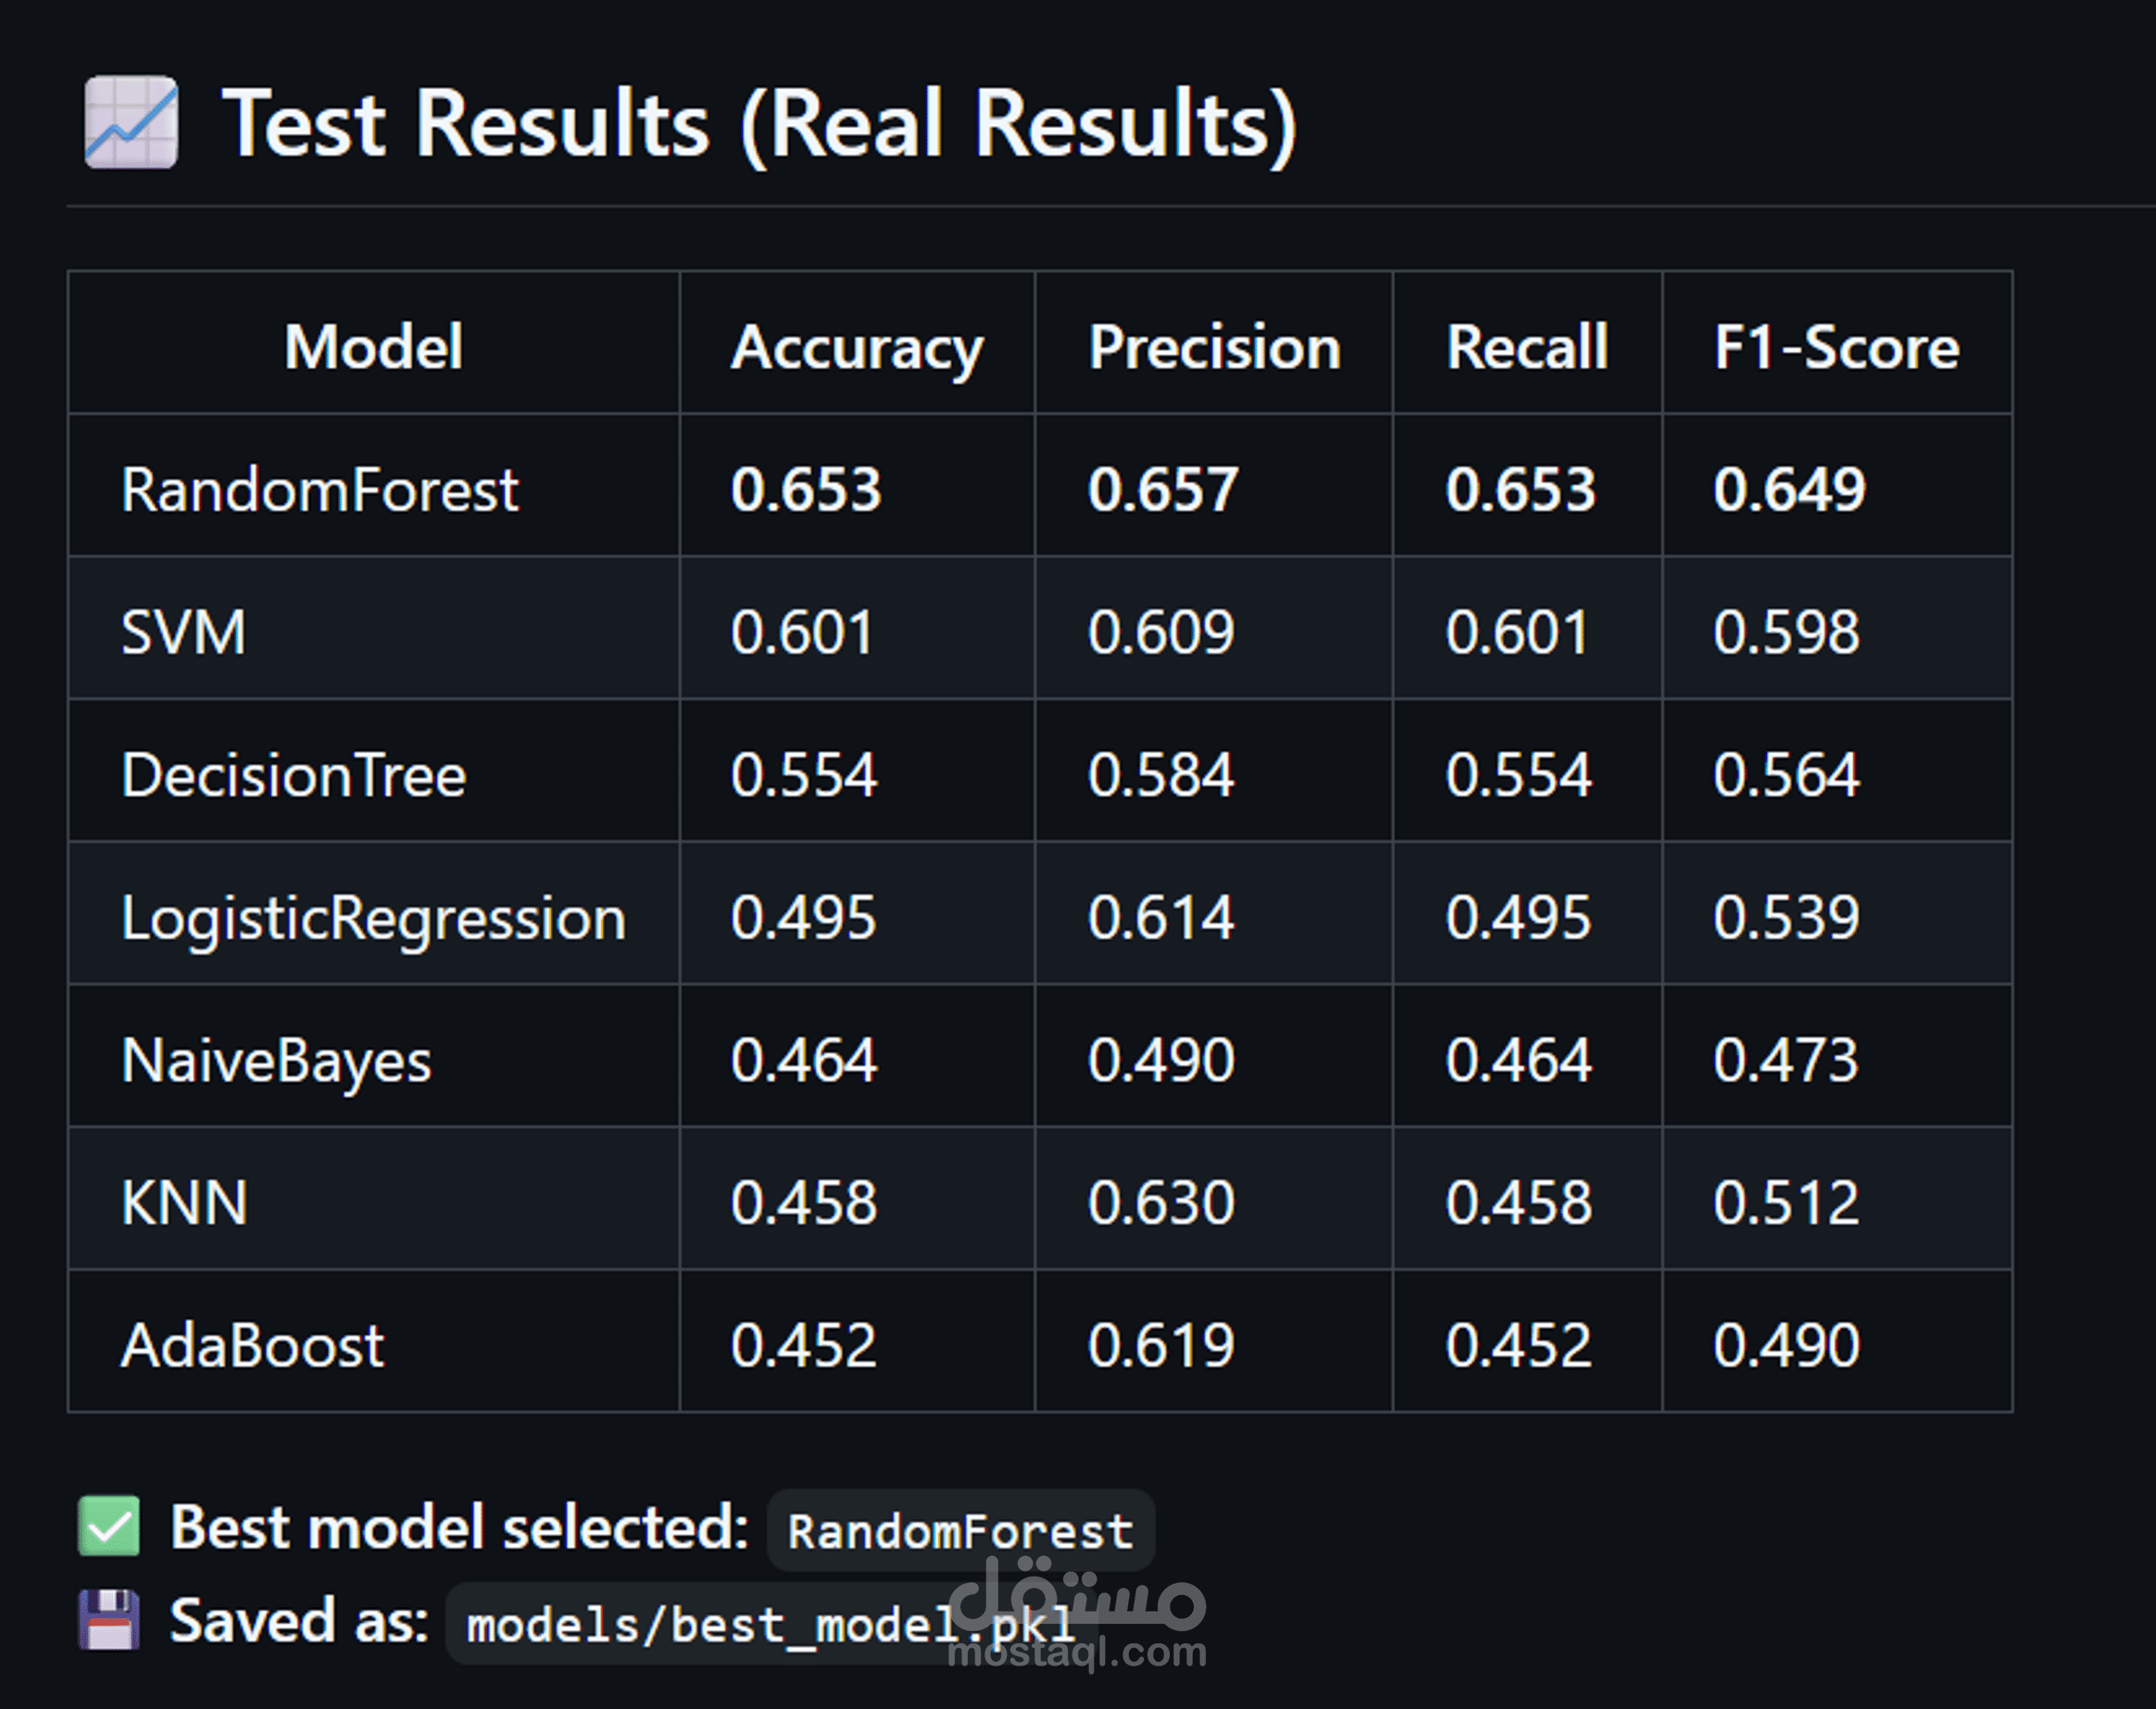Click the RandomForest inline code badge

(960, 1531)
